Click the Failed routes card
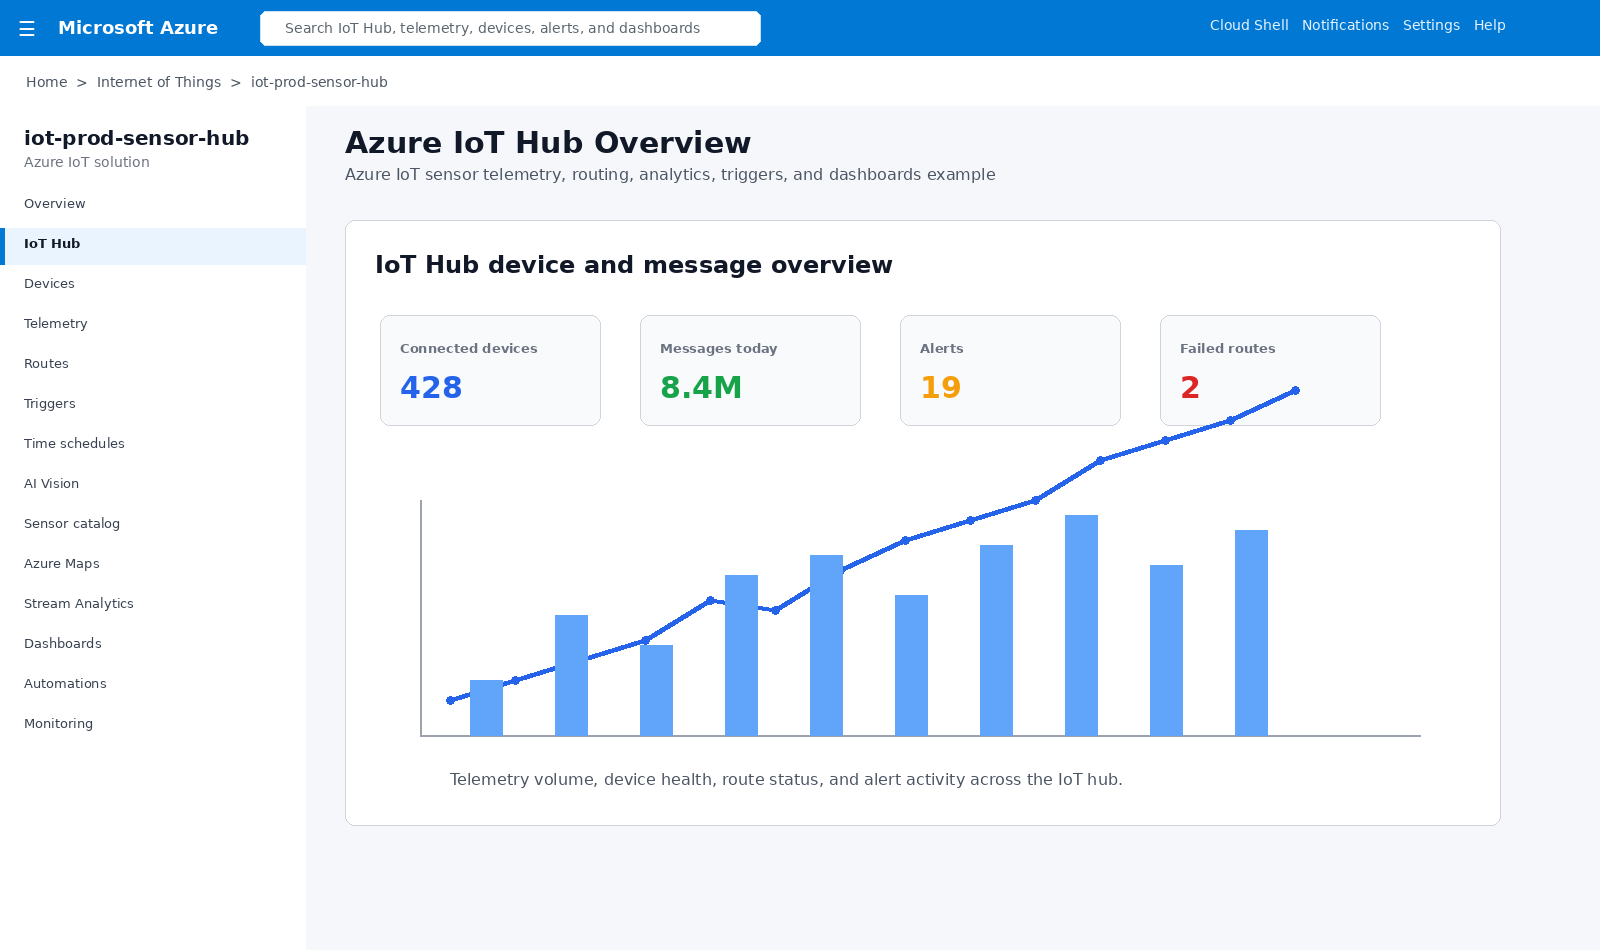The image size is (1600, 950). pyautogui.click(x=1270, y=370)
